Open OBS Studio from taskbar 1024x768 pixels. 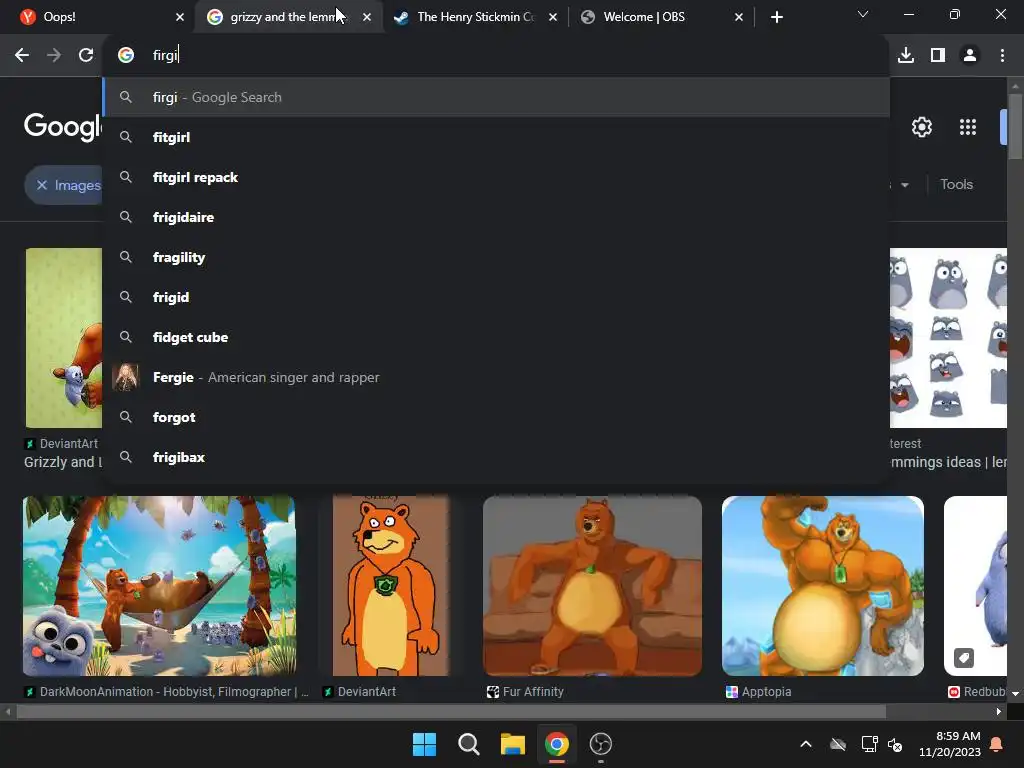pyautogui.click(x=600, y=744)
